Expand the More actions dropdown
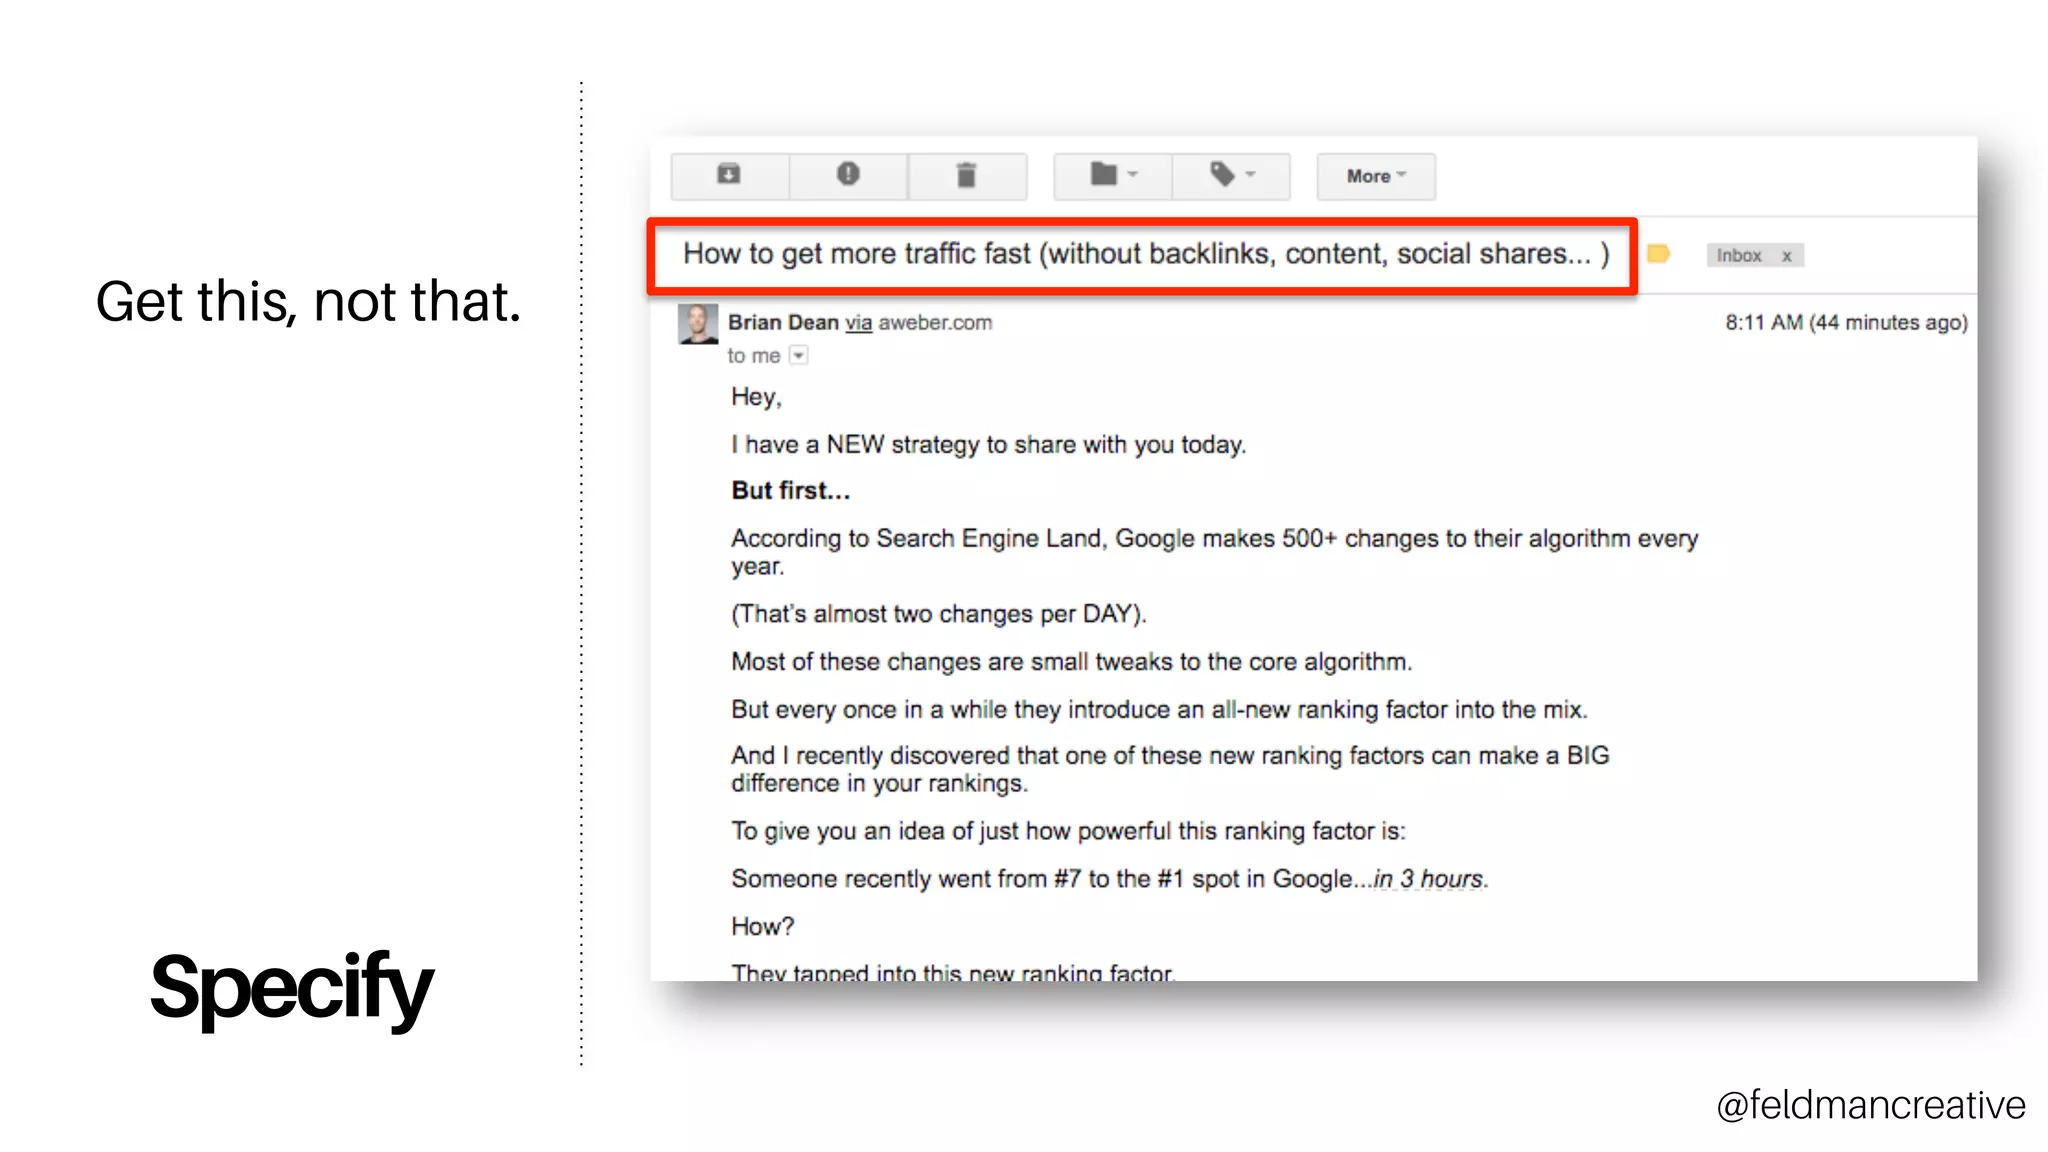 (1375, 176)
